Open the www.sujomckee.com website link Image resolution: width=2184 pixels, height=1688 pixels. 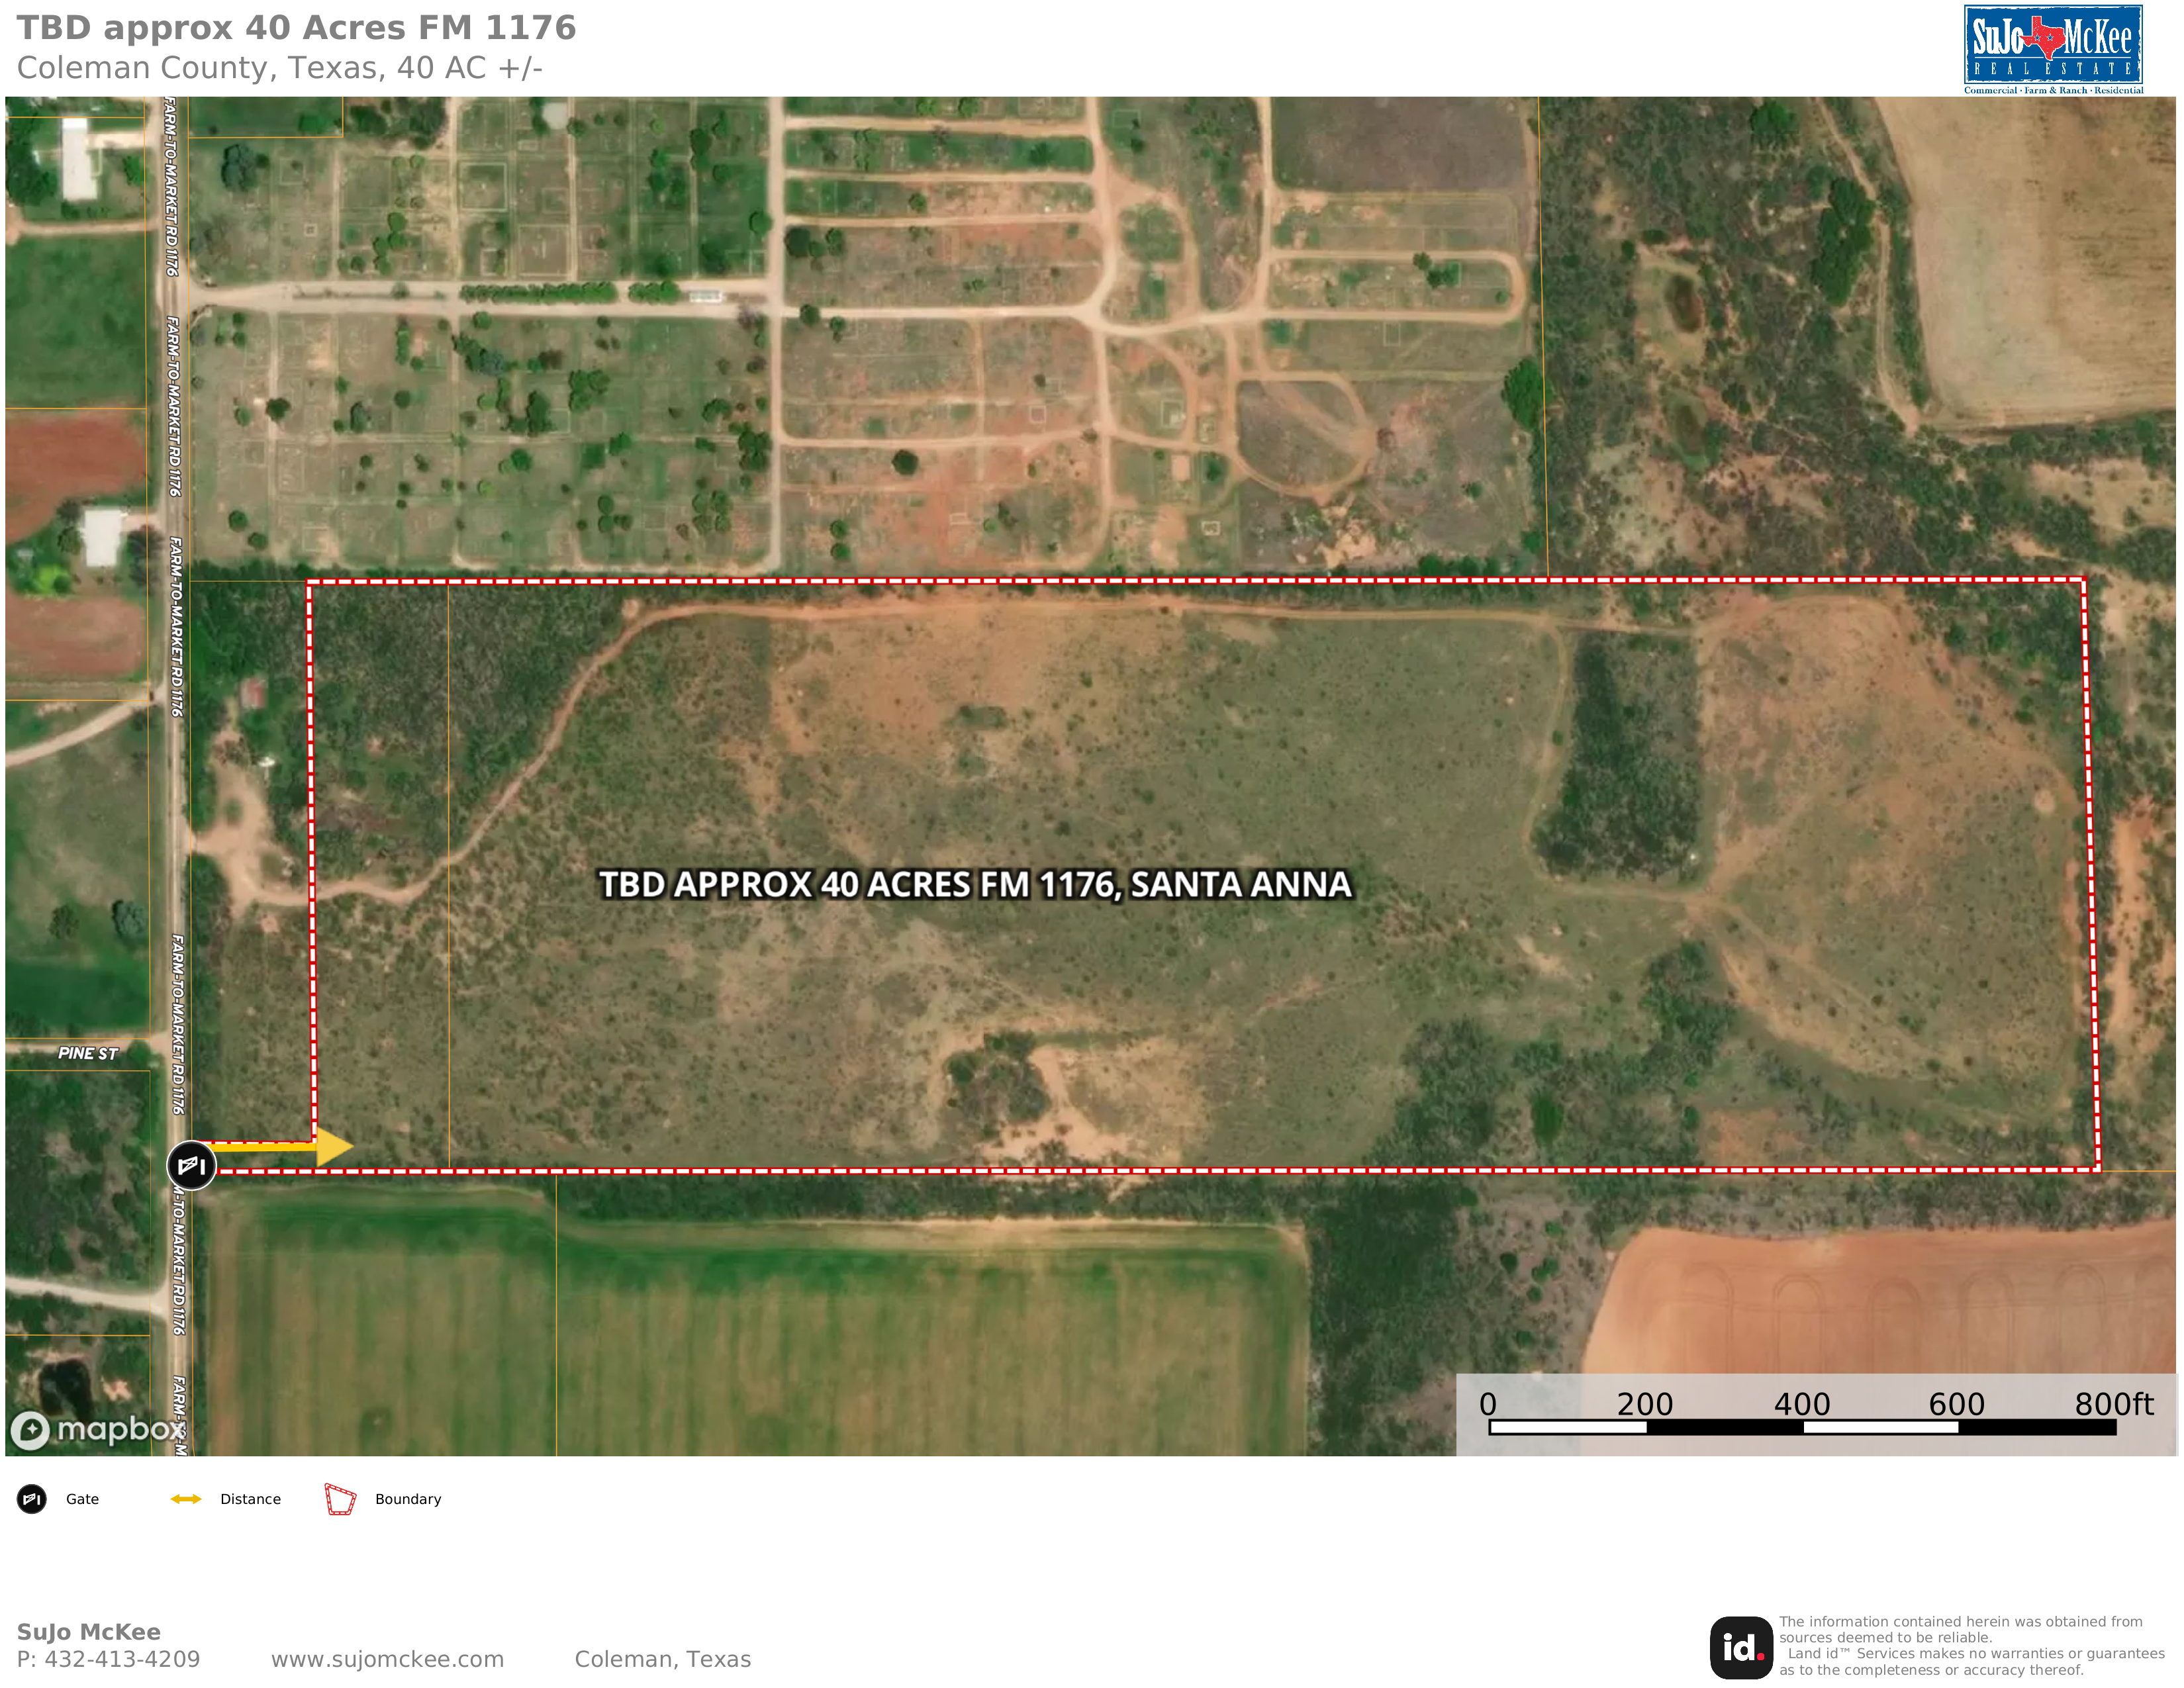(387, 1659)
